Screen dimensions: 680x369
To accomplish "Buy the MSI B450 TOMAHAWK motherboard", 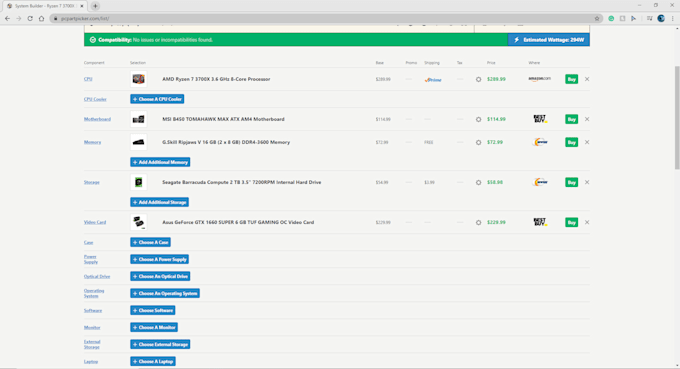I will click(572, 119).
